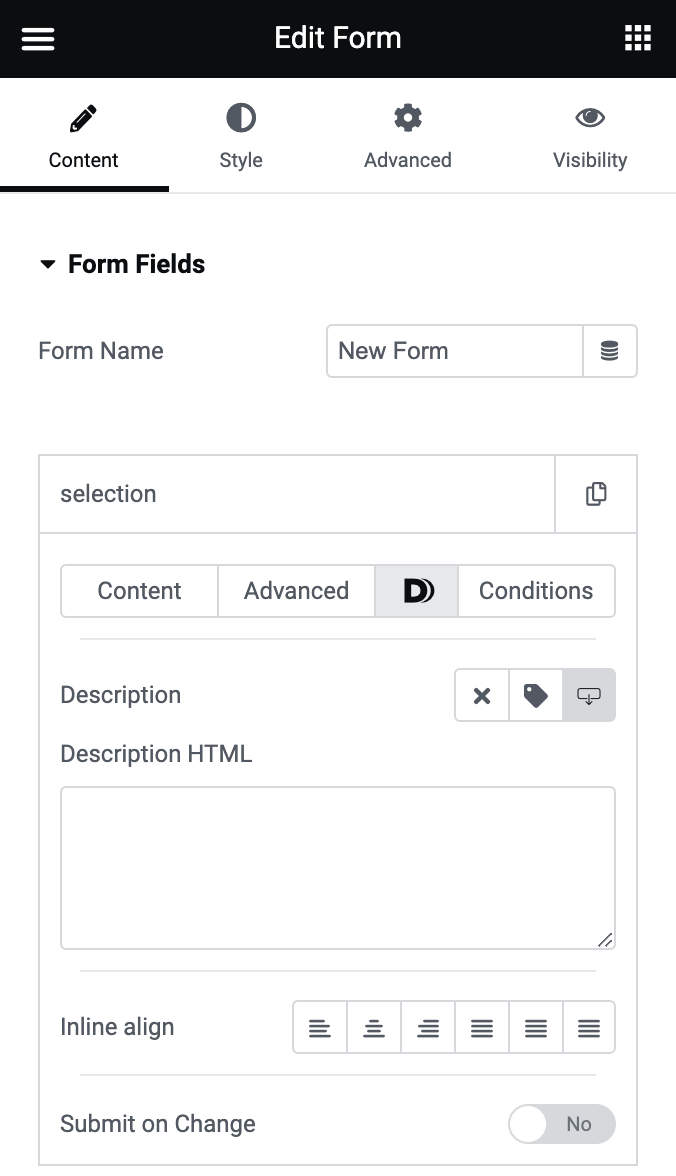Clear Description using the X icon
This screenshot has height=1176, width=676.
click(x=481, y=695)
